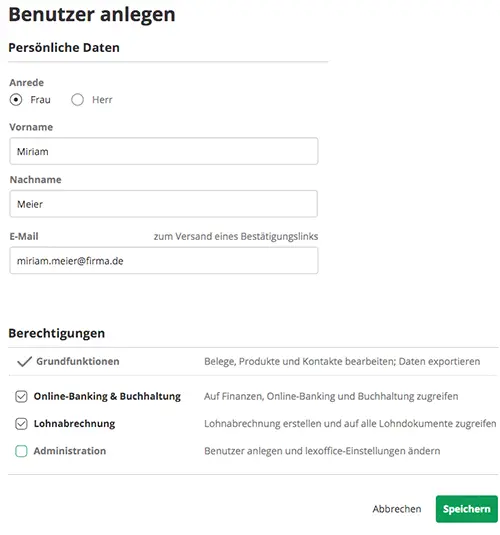Click the 'Nachname' field label
This screenshot has width=500, height=535.
[35, 179]
